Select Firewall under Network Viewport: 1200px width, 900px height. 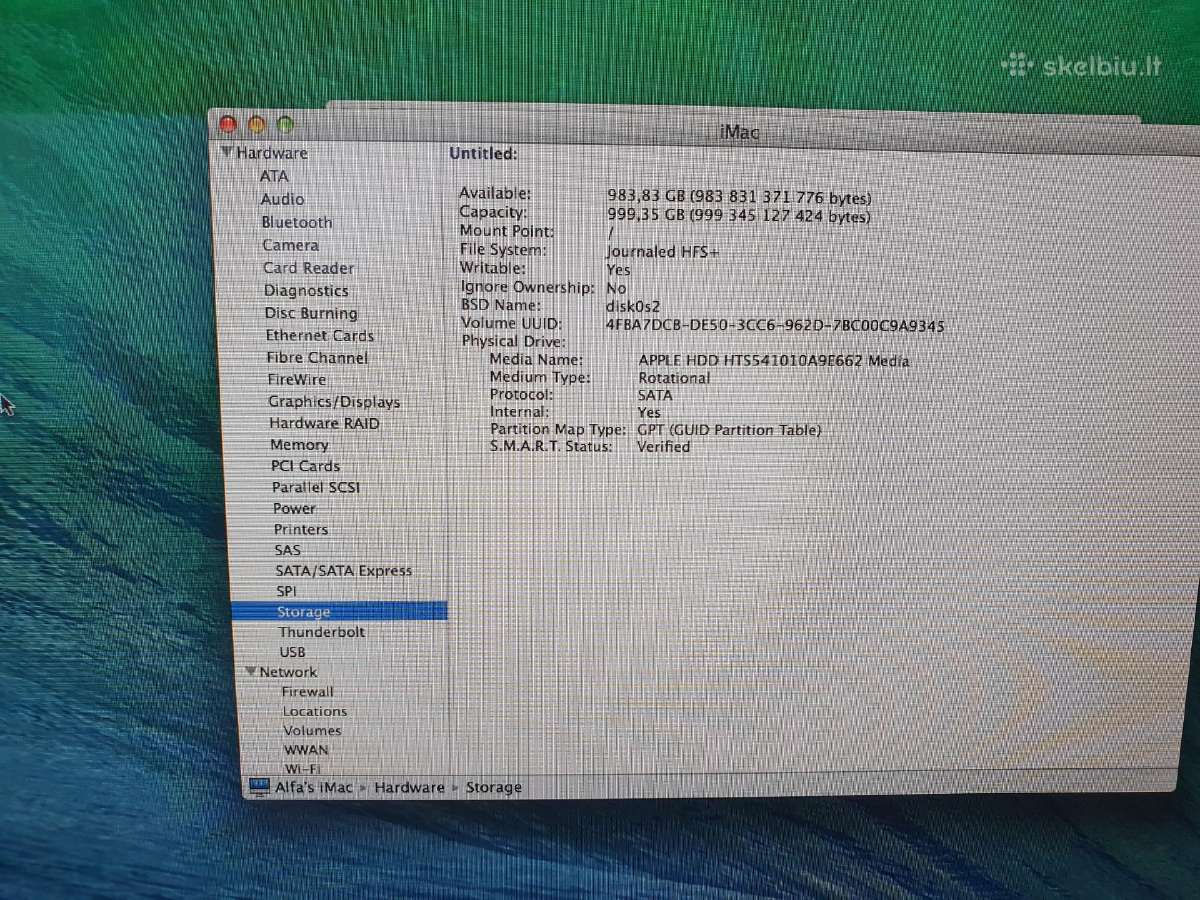point(308,692)
